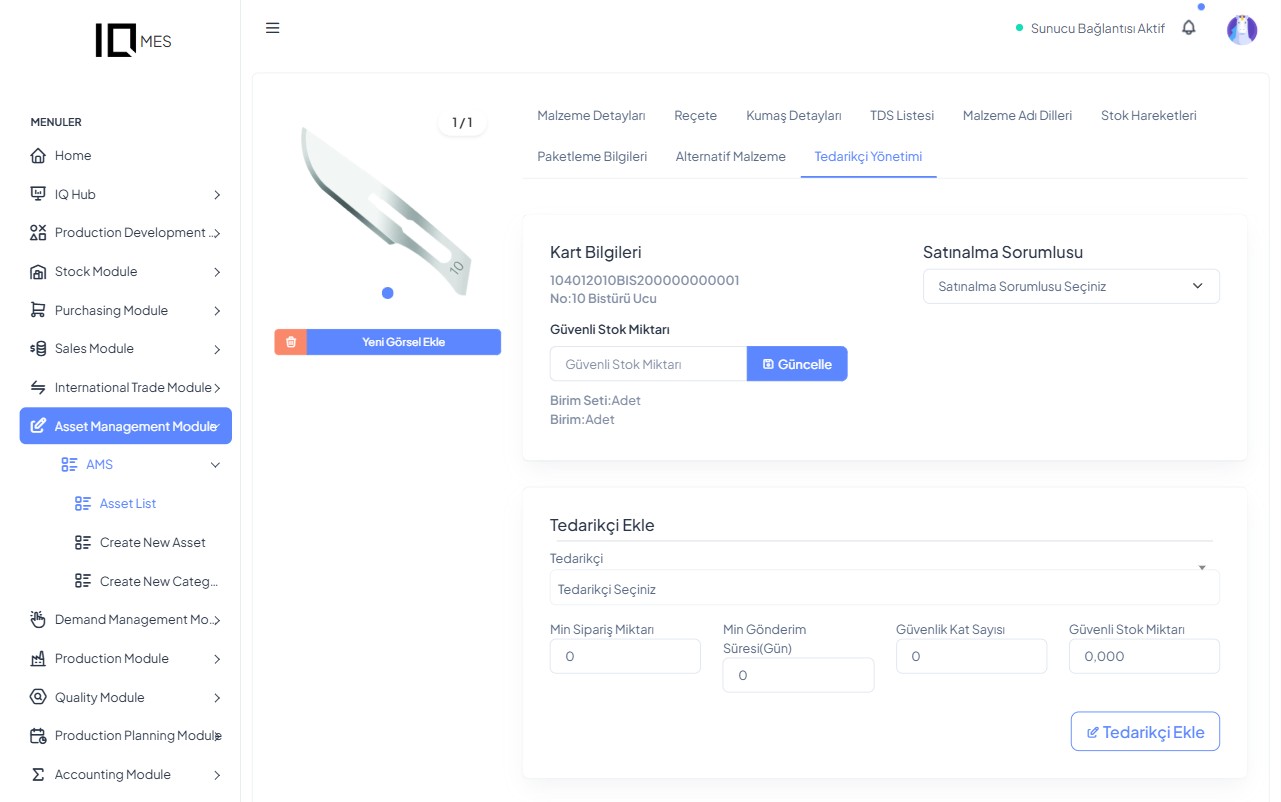Click the Quality Module icon
The height and width of the screenshot is (802, 1281).
point(38,697)
